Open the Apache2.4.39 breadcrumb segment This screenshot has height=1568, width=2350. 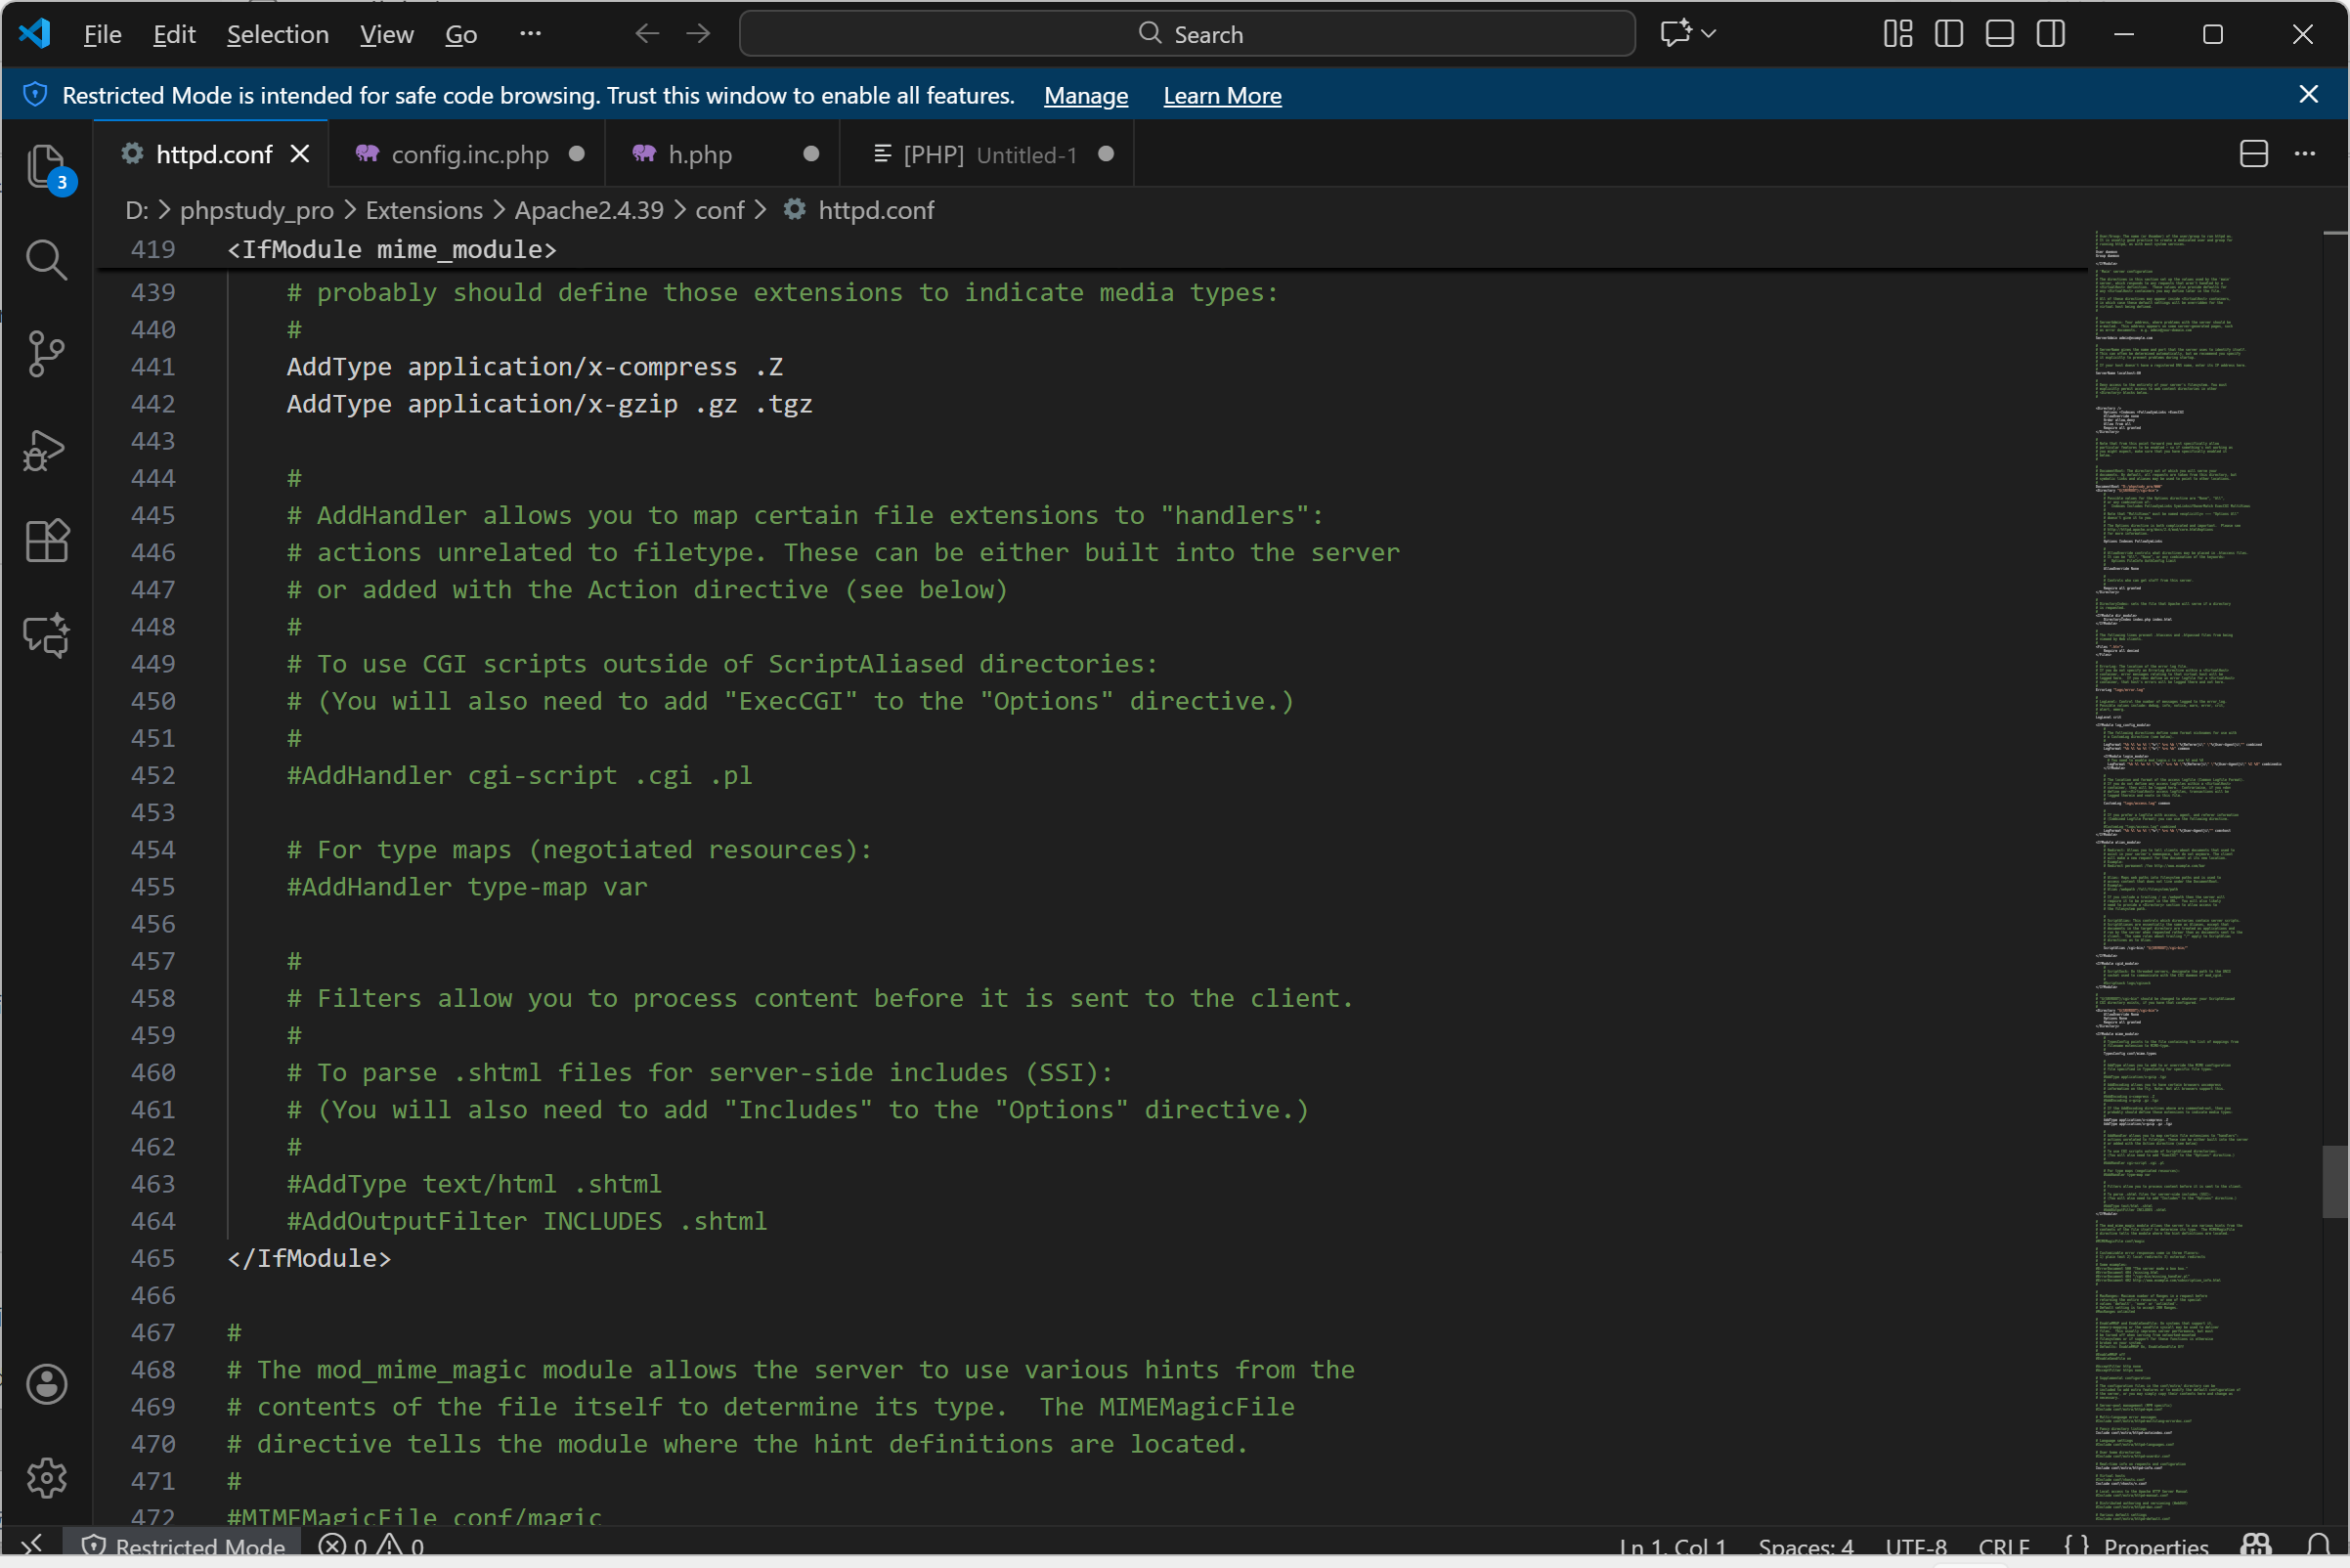(x=589, y=210)
